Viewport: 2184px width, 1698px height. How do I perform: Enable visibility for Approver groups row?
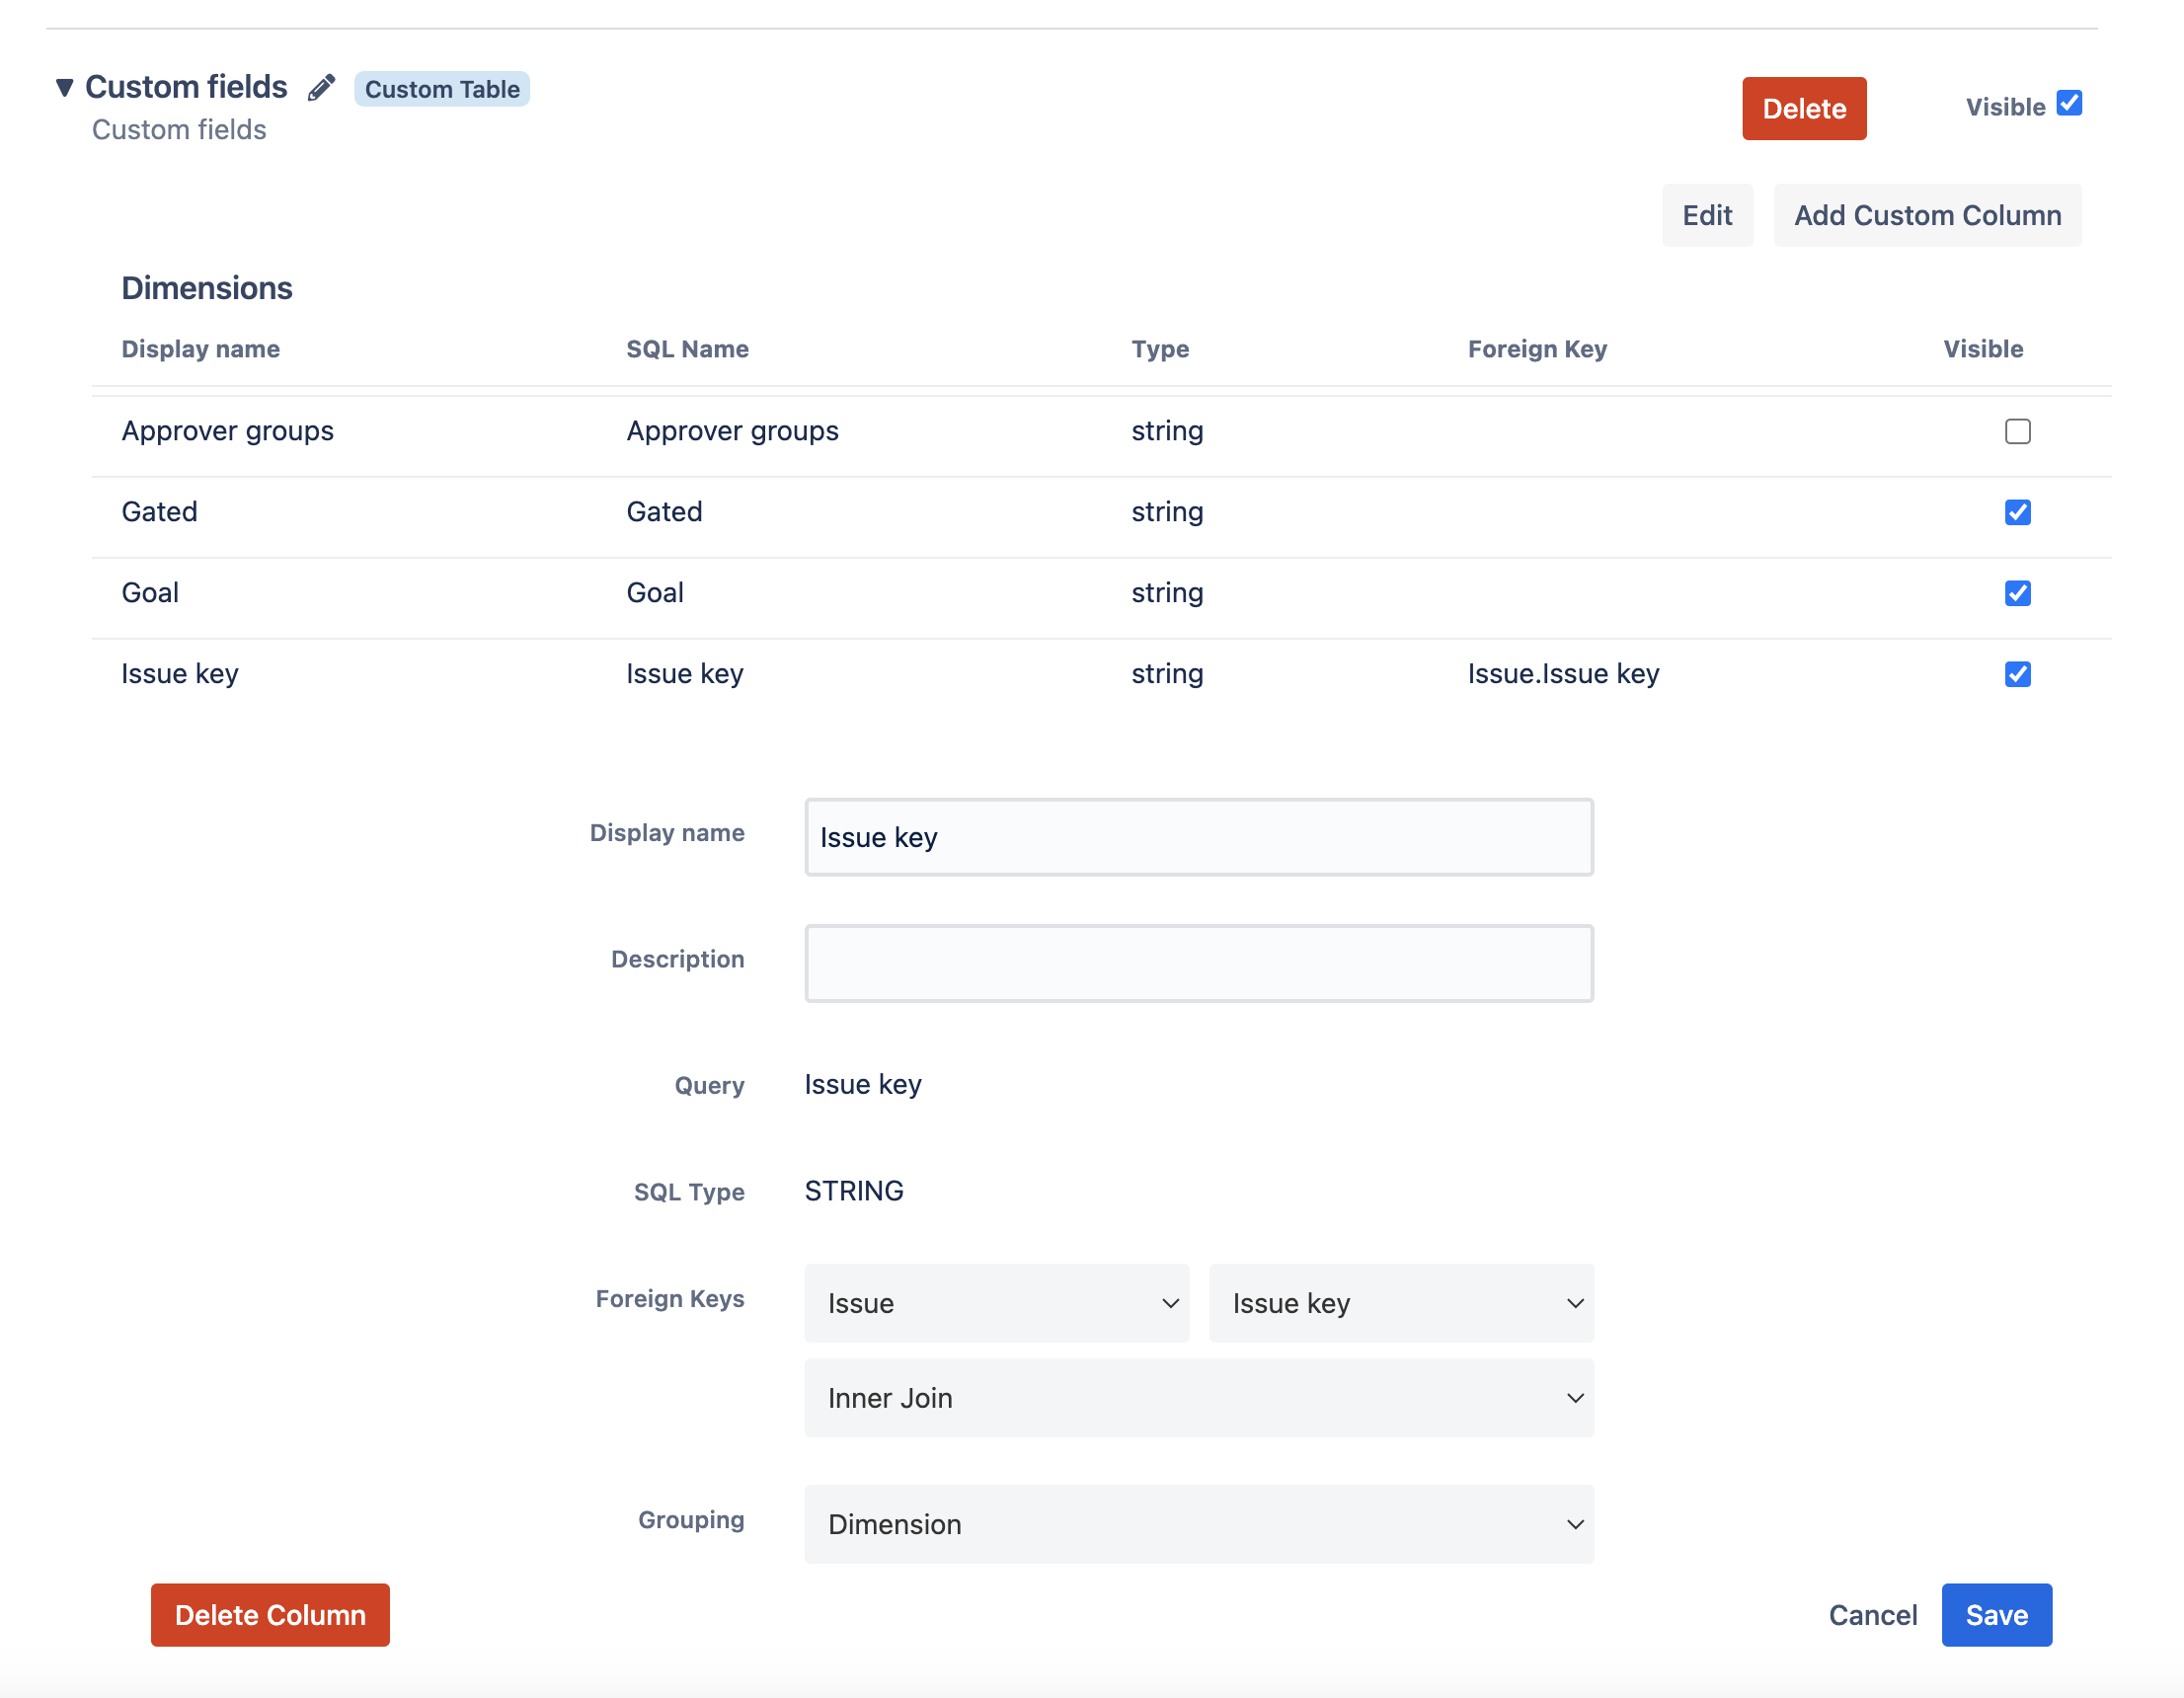click(x=2017, y=431)
